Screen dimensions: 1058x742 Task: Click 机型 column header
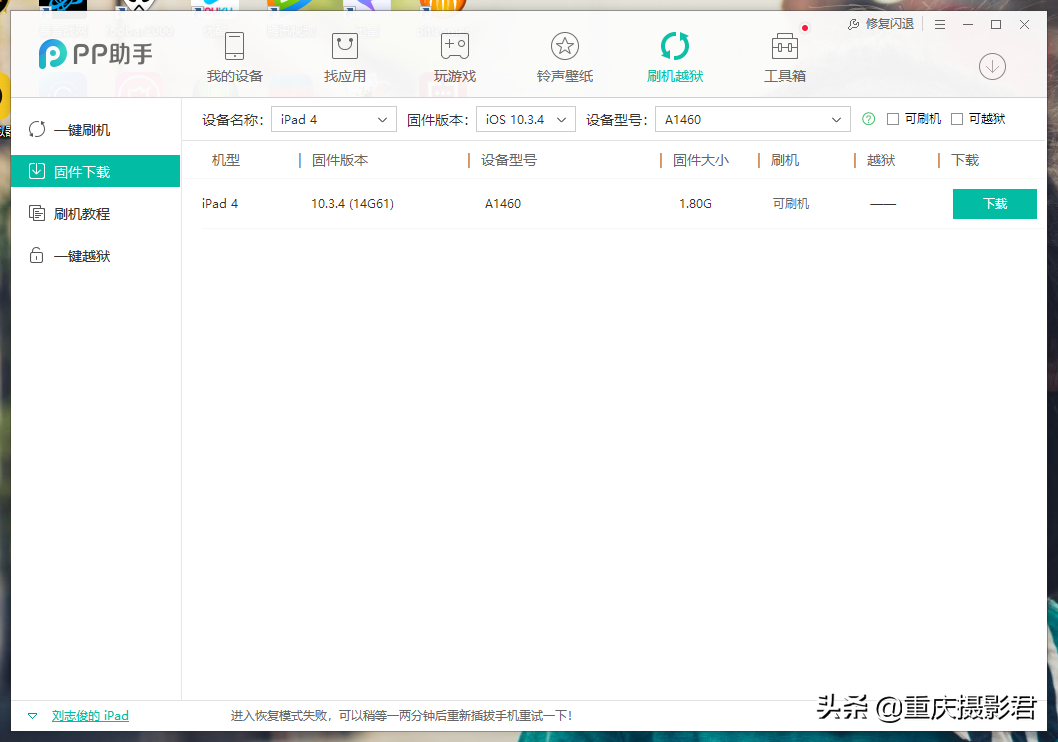coord(225,161)
